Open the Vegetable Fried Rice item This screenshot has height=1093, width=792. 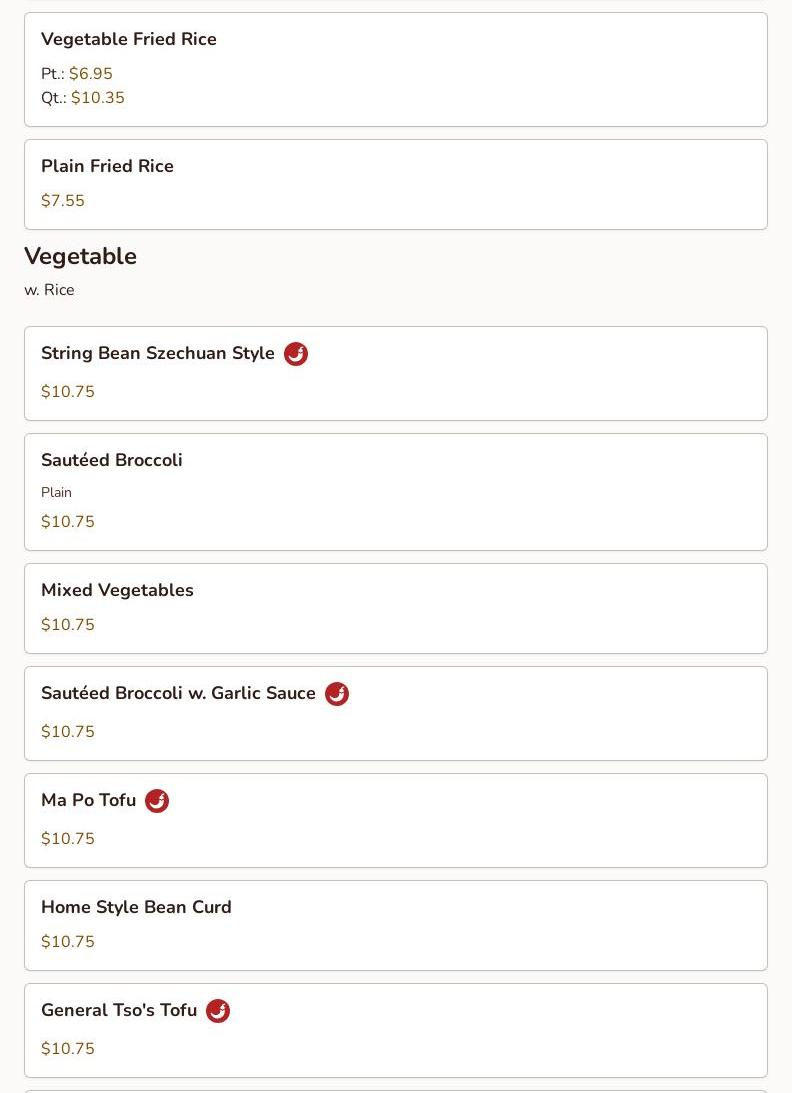click(396, 70)
